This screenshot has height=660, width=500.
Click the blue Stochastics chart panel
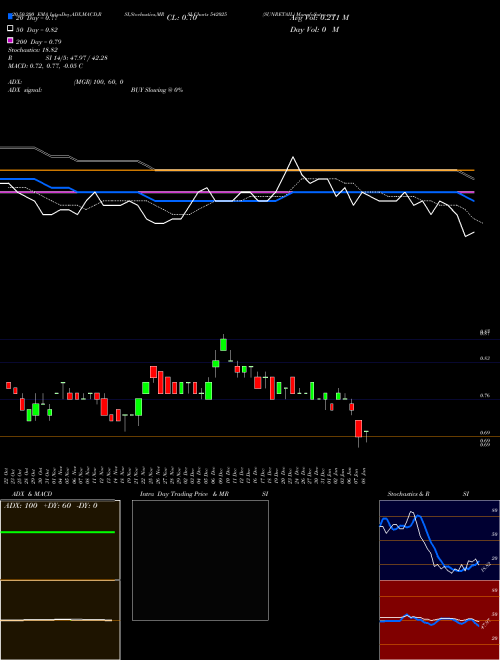(439, 540)
